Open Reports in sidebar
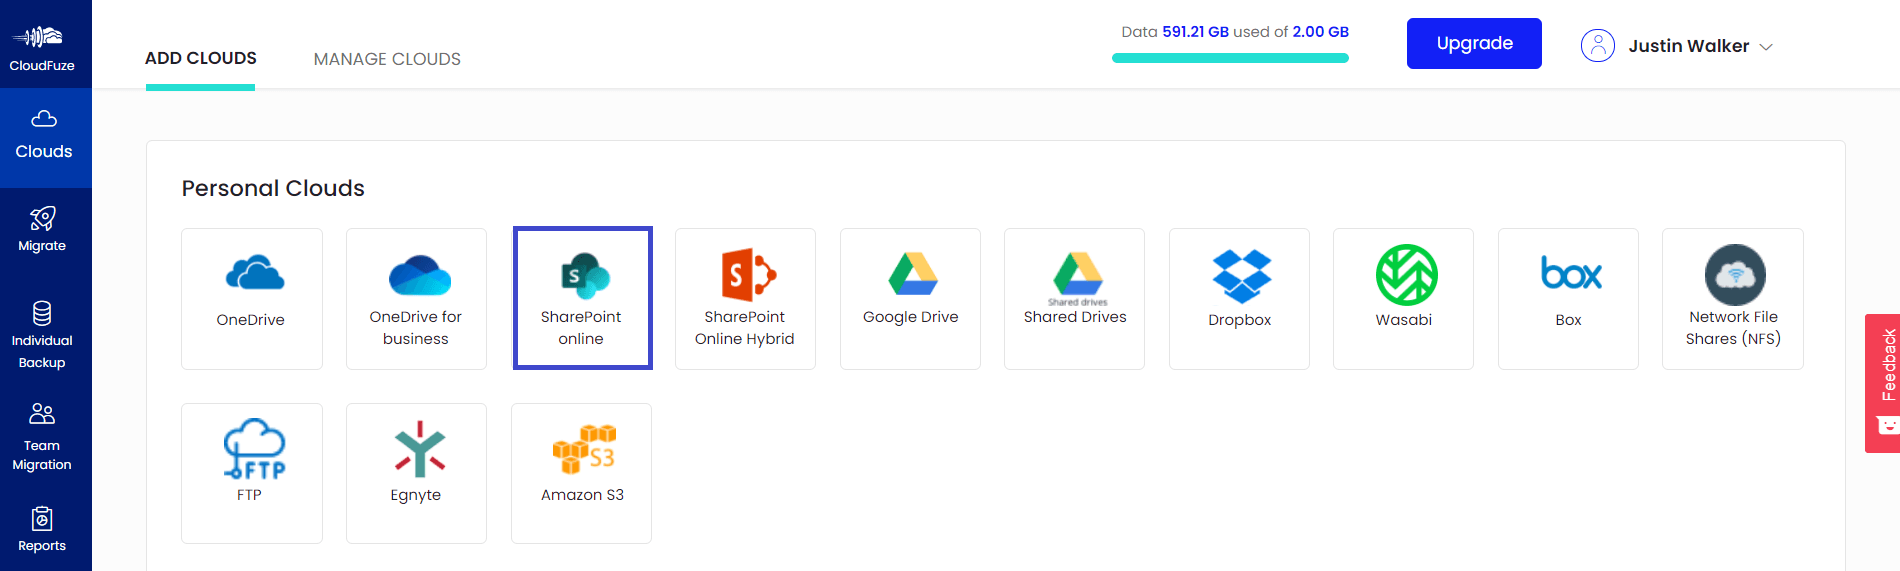The height and width of the screenshot is (571, 1900). [x=42, y=530]
